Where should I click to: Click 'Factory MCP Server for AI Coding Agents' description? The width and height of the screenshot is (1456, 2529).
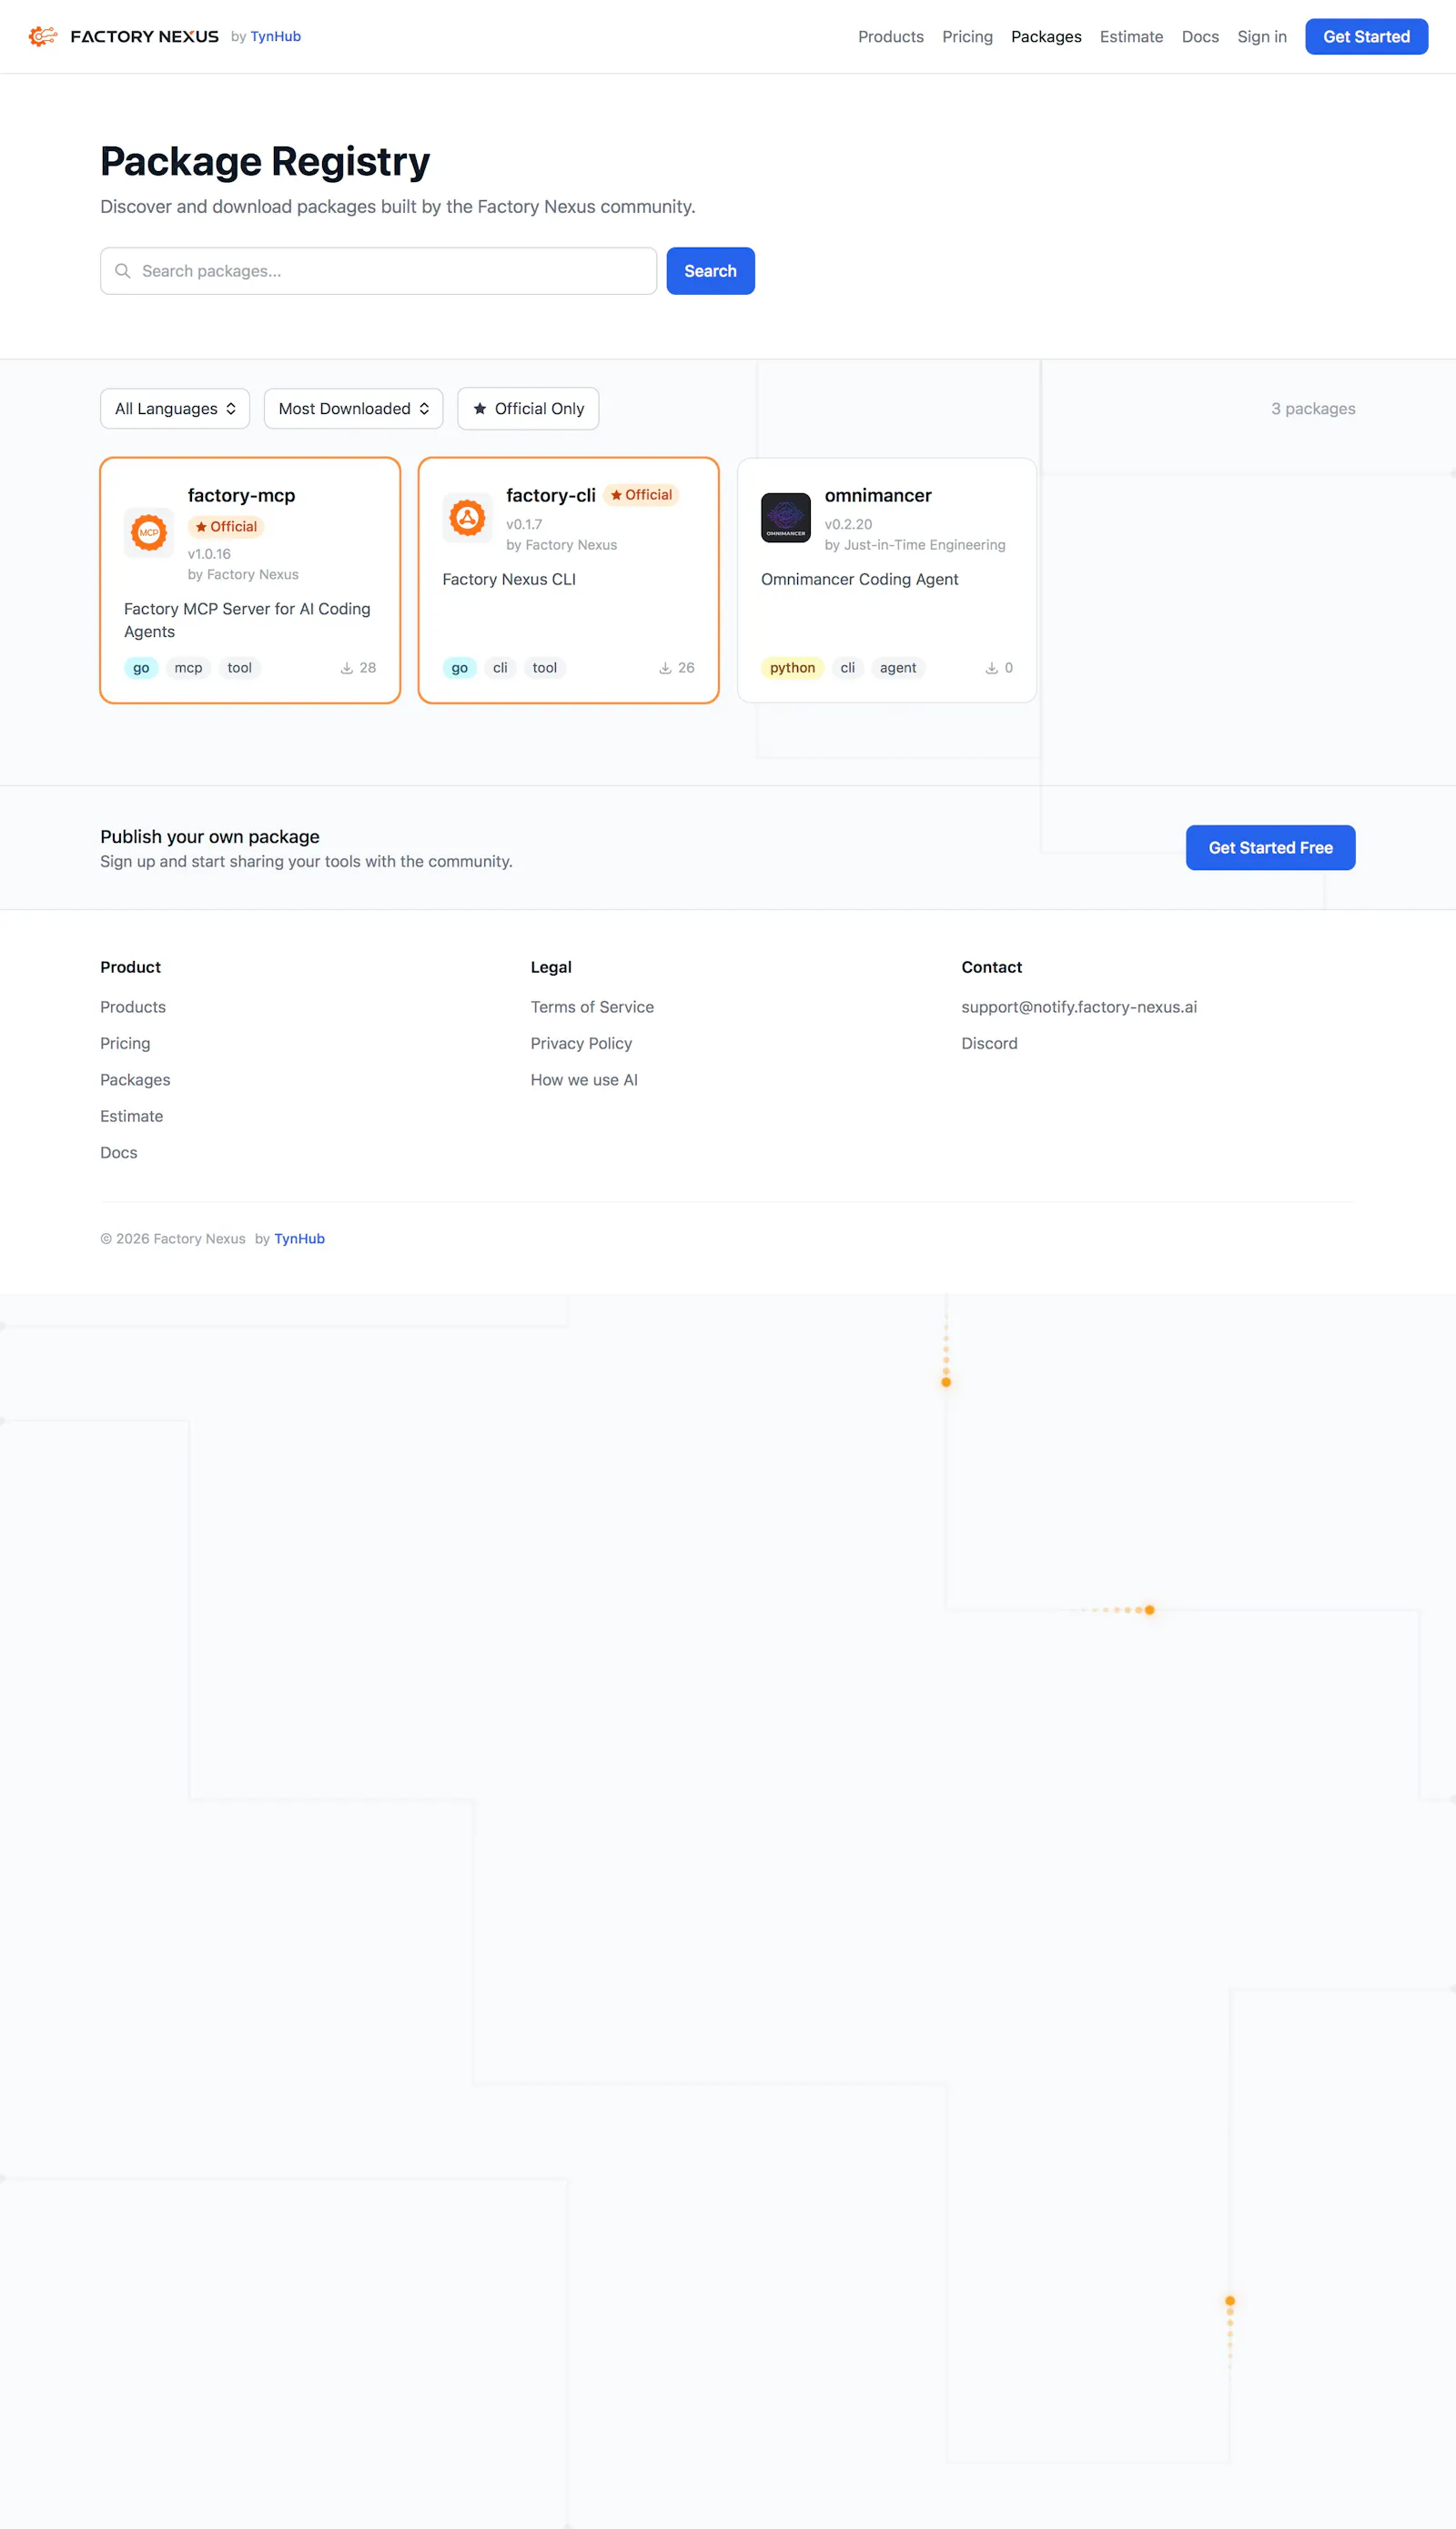[247, 620]
